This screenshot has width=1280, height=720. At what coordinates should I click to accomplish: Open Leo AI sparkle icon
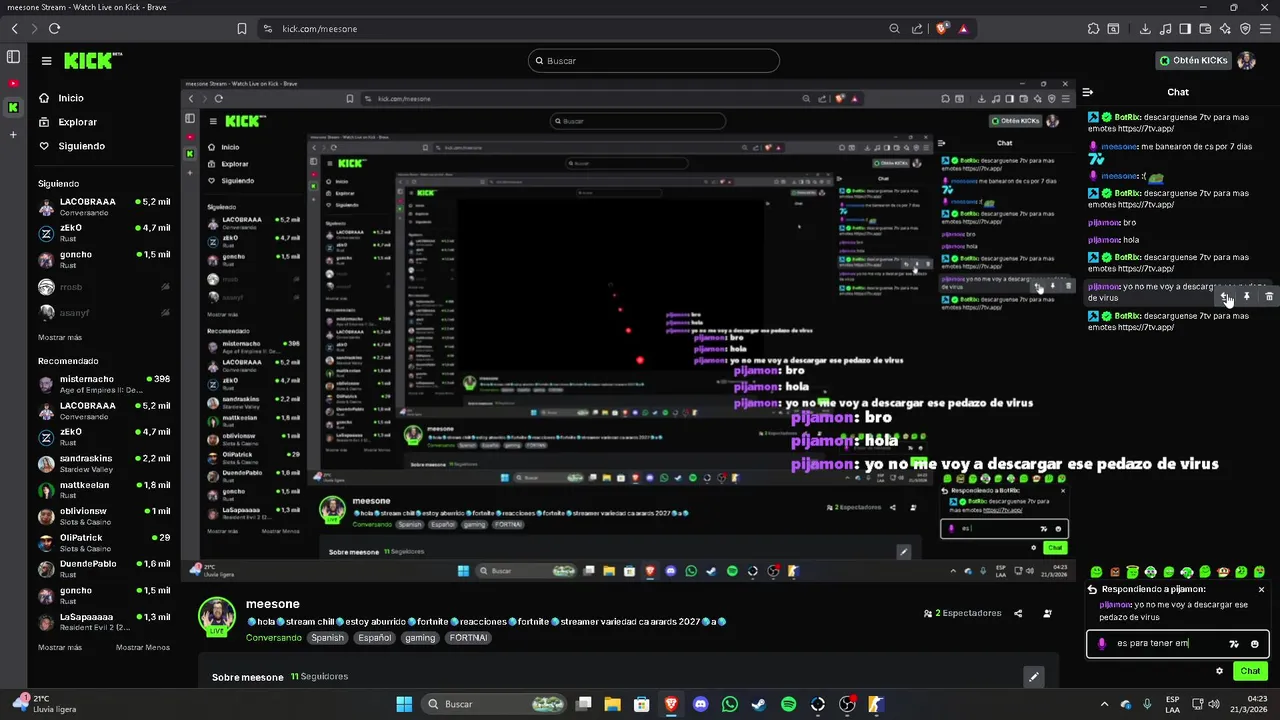[x=1225, y=29]
